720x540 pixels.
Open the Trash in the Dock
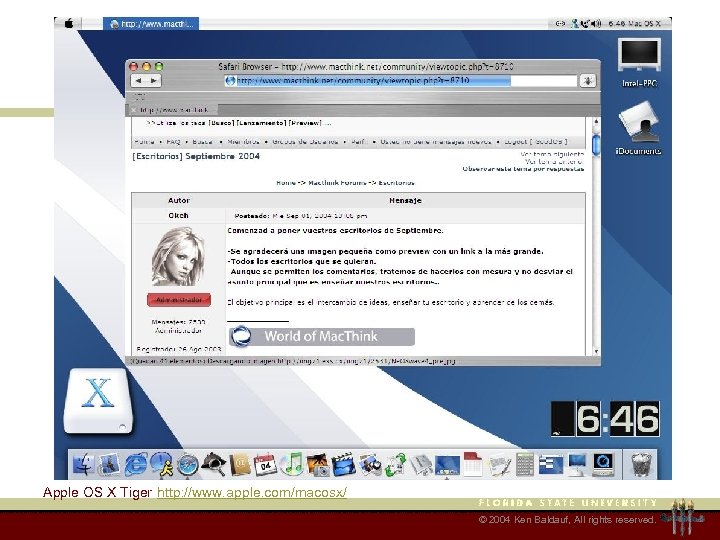click(x=641, y=464)
